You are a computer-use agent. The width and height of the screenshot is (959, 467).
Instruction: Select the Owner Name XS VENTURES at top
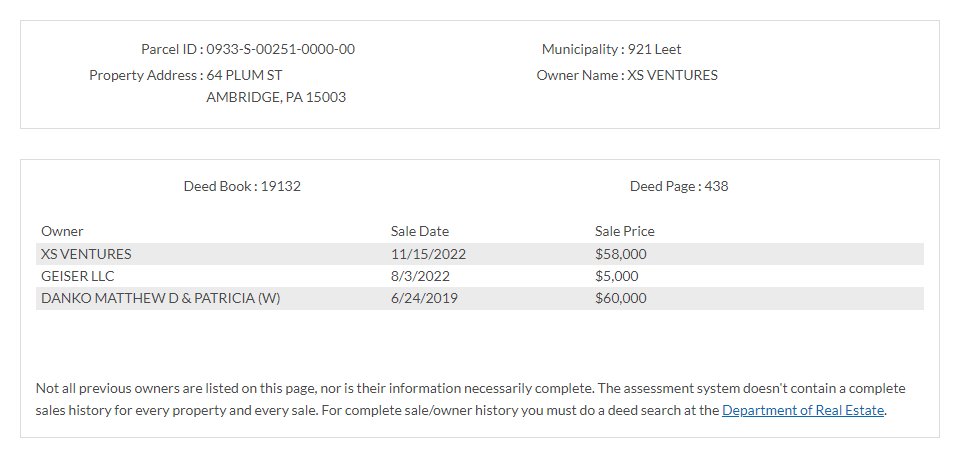click(672, 75)
